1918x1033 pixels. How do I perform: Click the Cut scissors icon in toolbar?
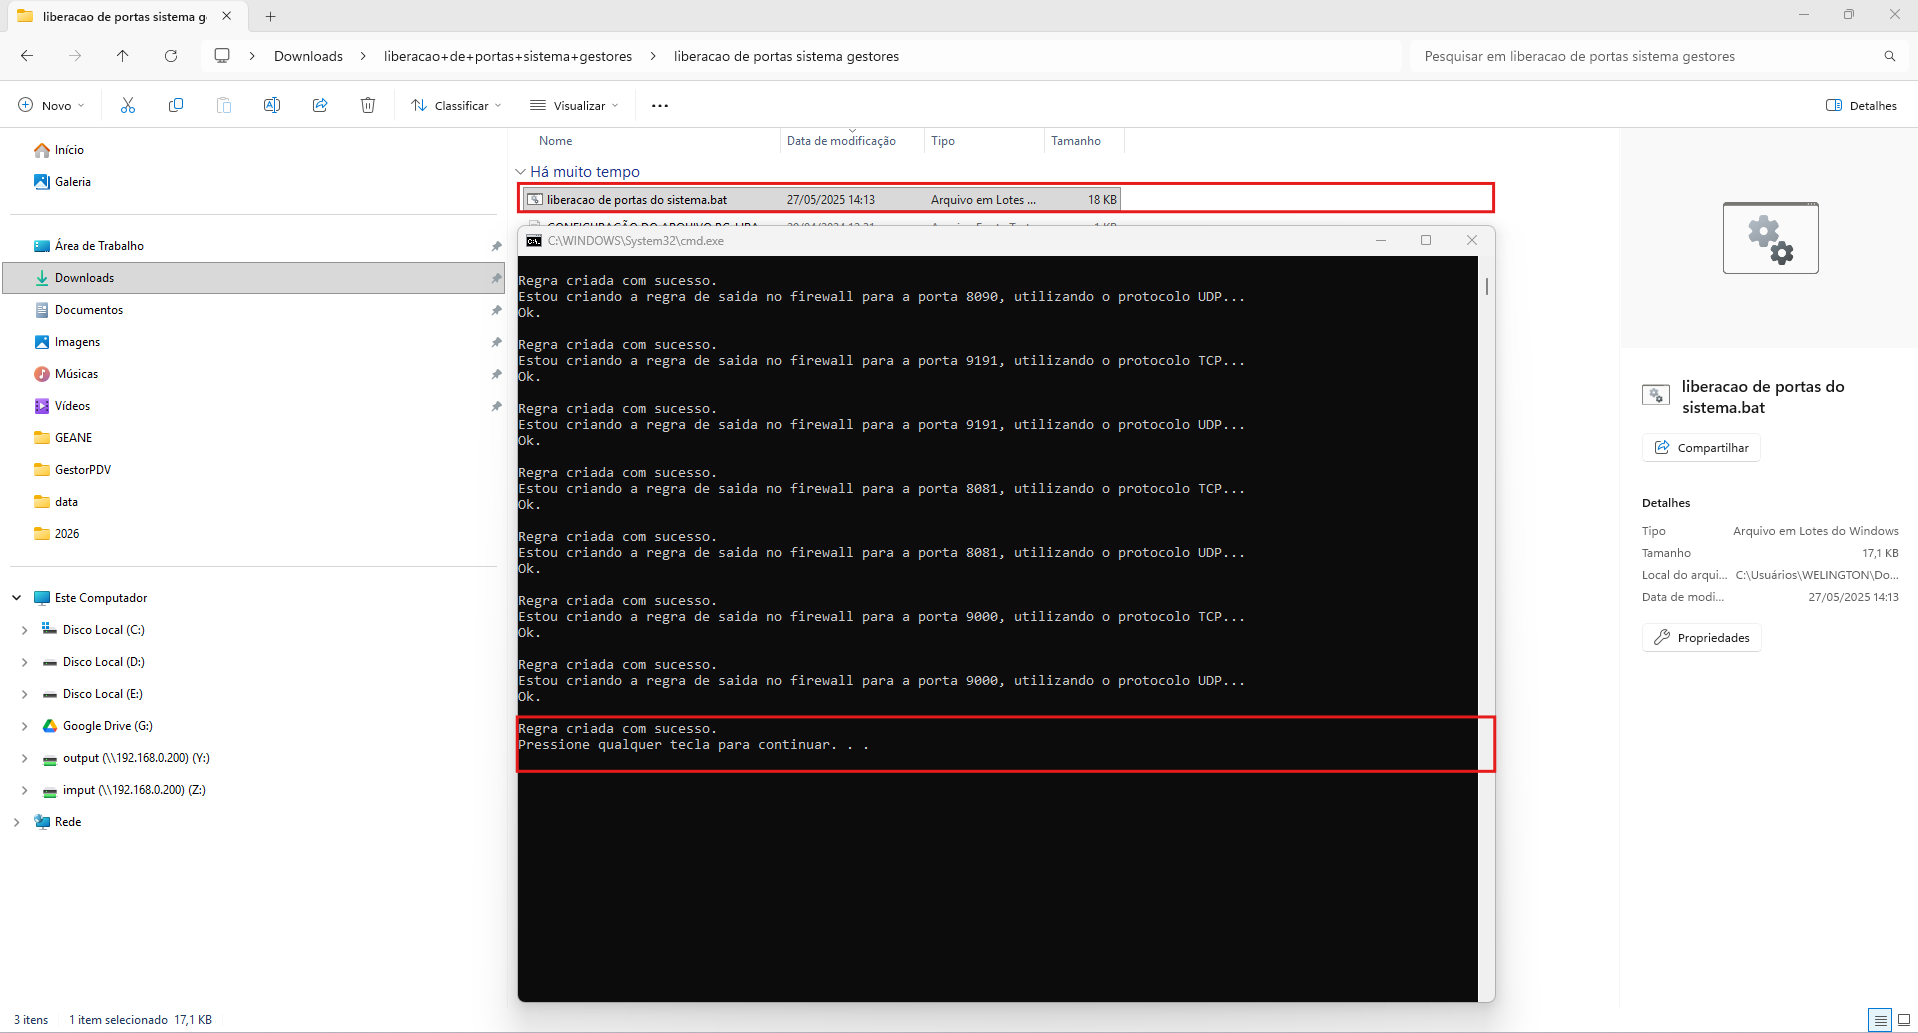128,105
